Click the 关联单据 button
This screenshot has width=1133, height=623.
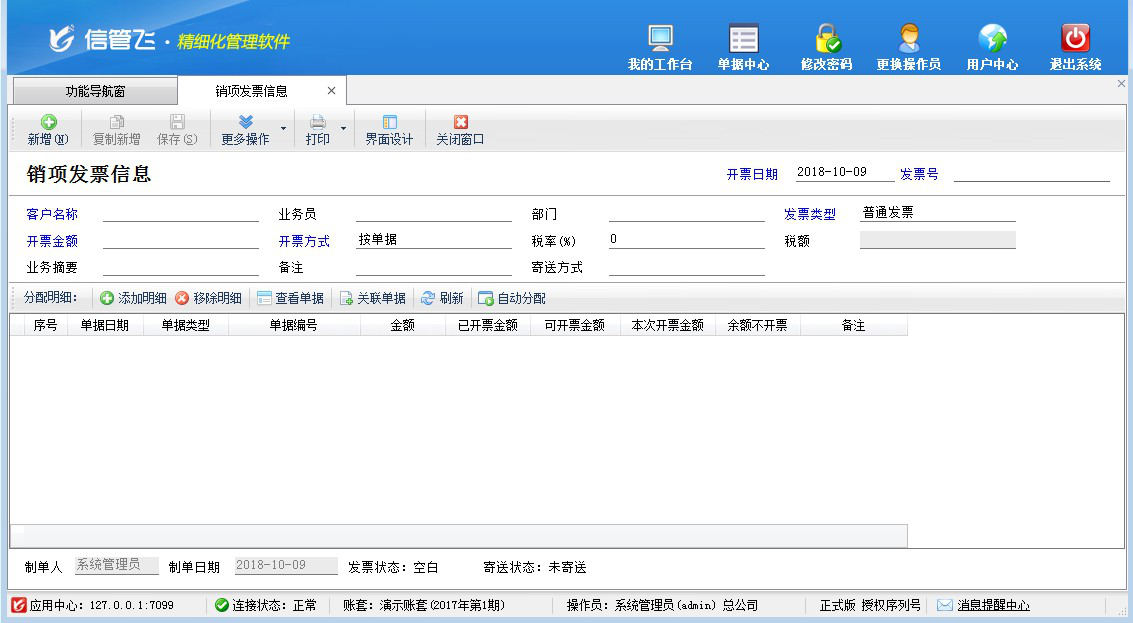372,298
